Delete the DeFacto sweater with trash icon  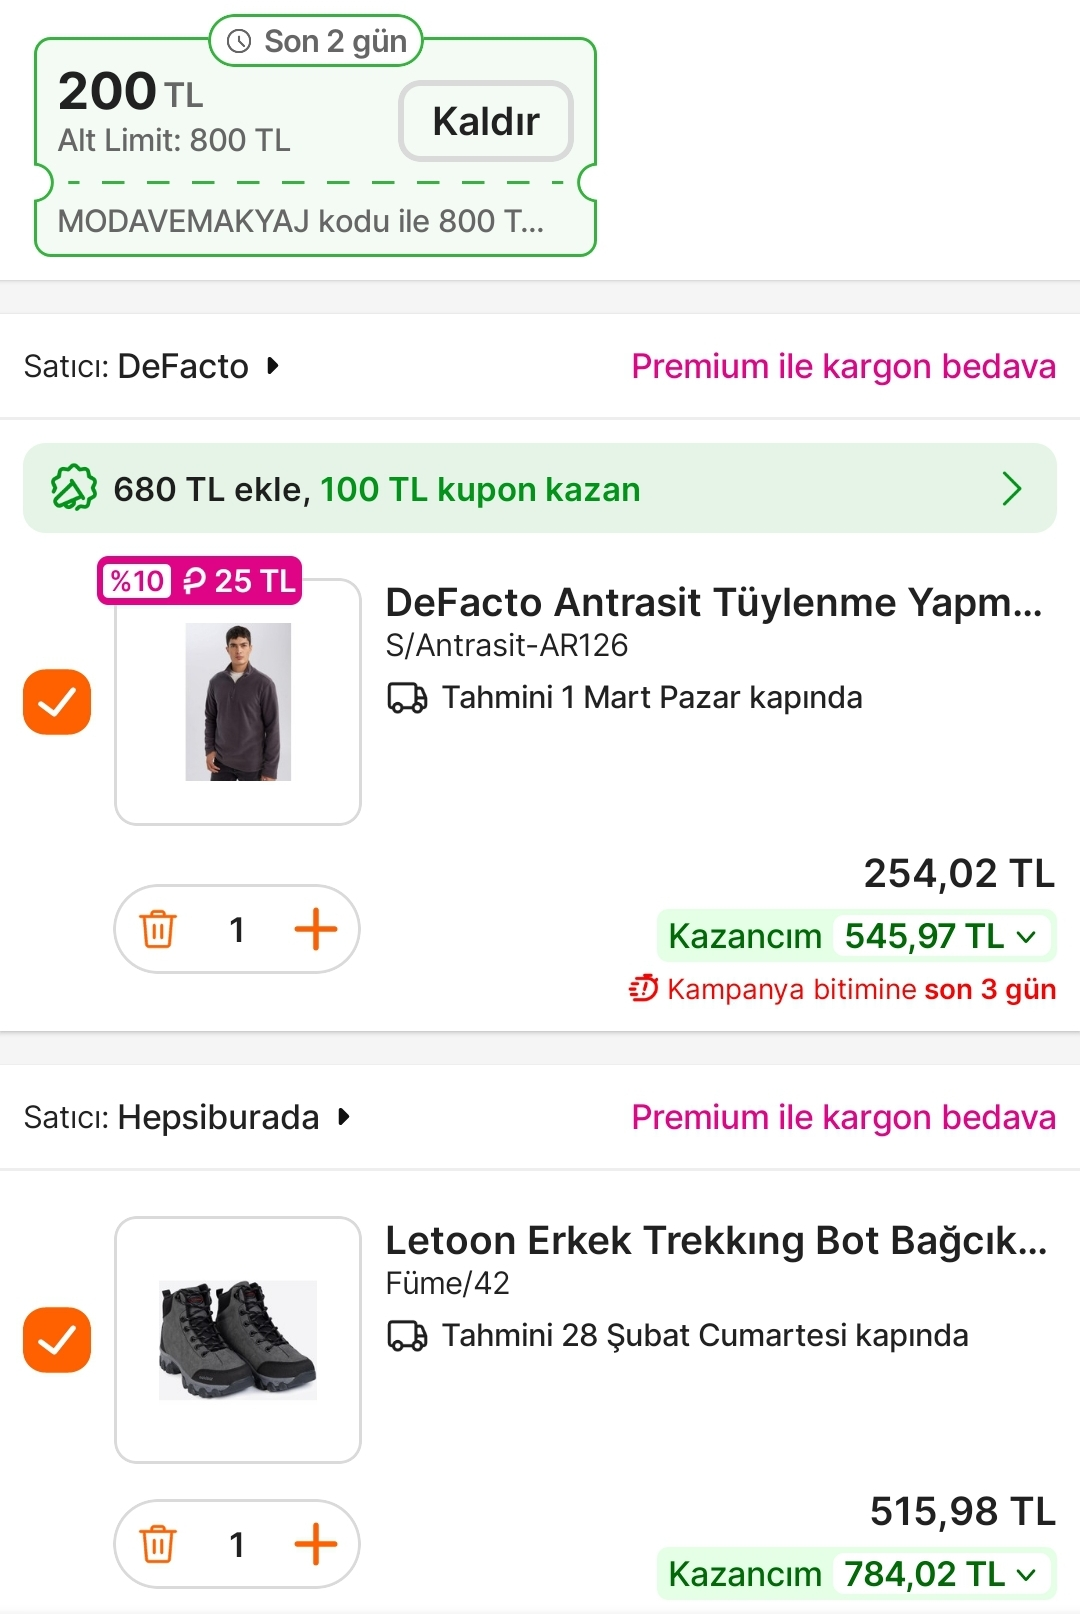(158, 929)
